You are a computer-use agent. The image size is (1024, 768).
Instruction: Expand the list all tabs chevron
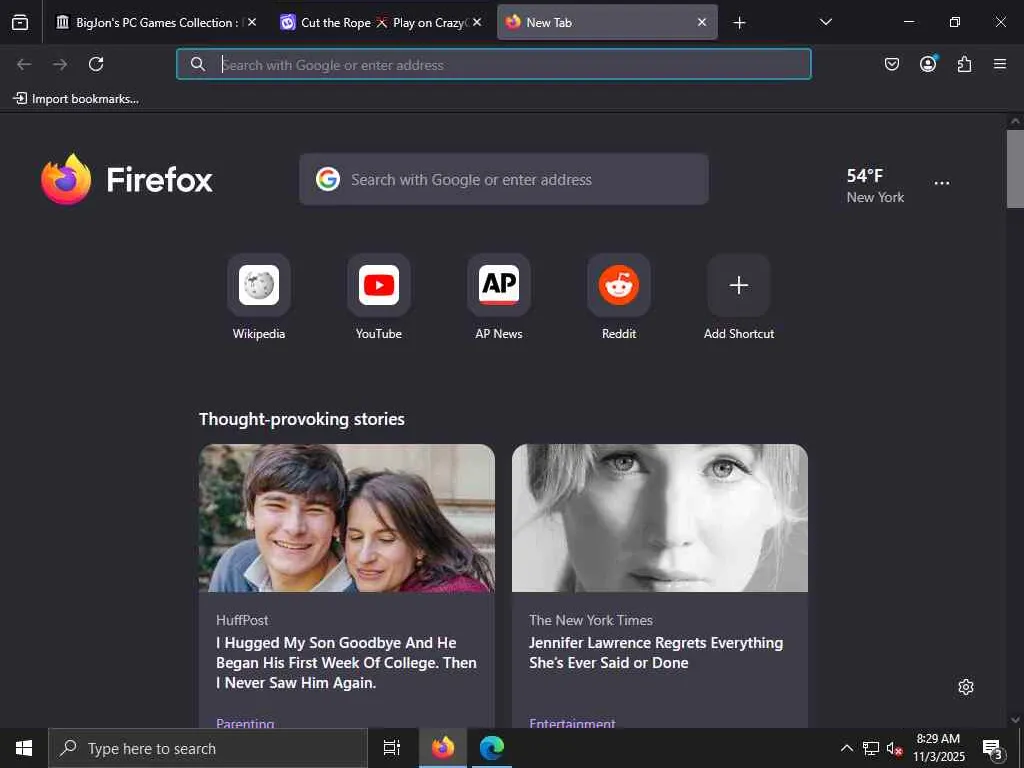(x=825, y=22)
